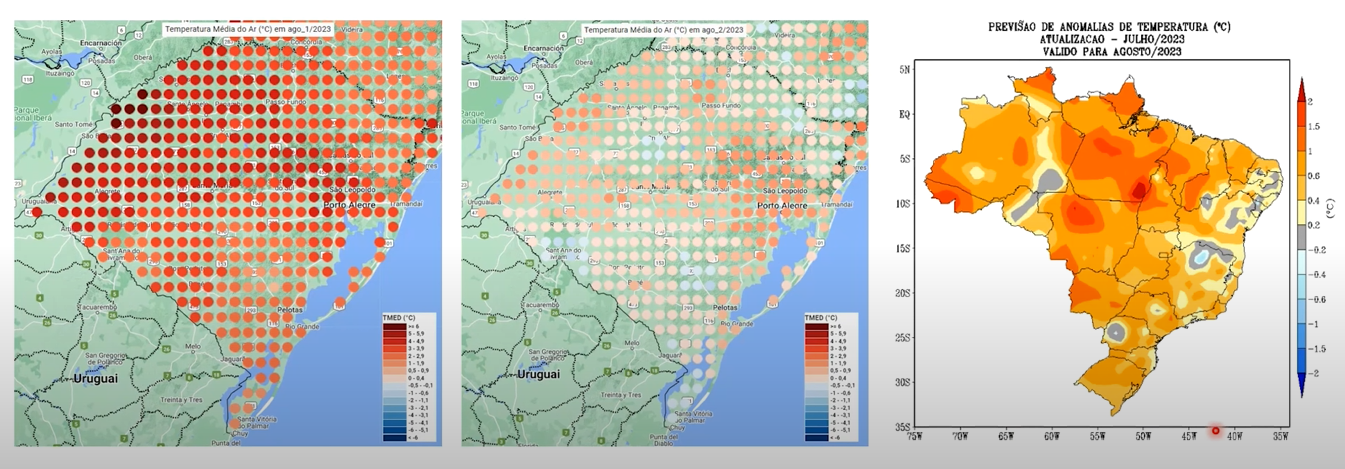The image size is (1345, 469).
Task: Click Melo on the middle map
Action: 630,343
